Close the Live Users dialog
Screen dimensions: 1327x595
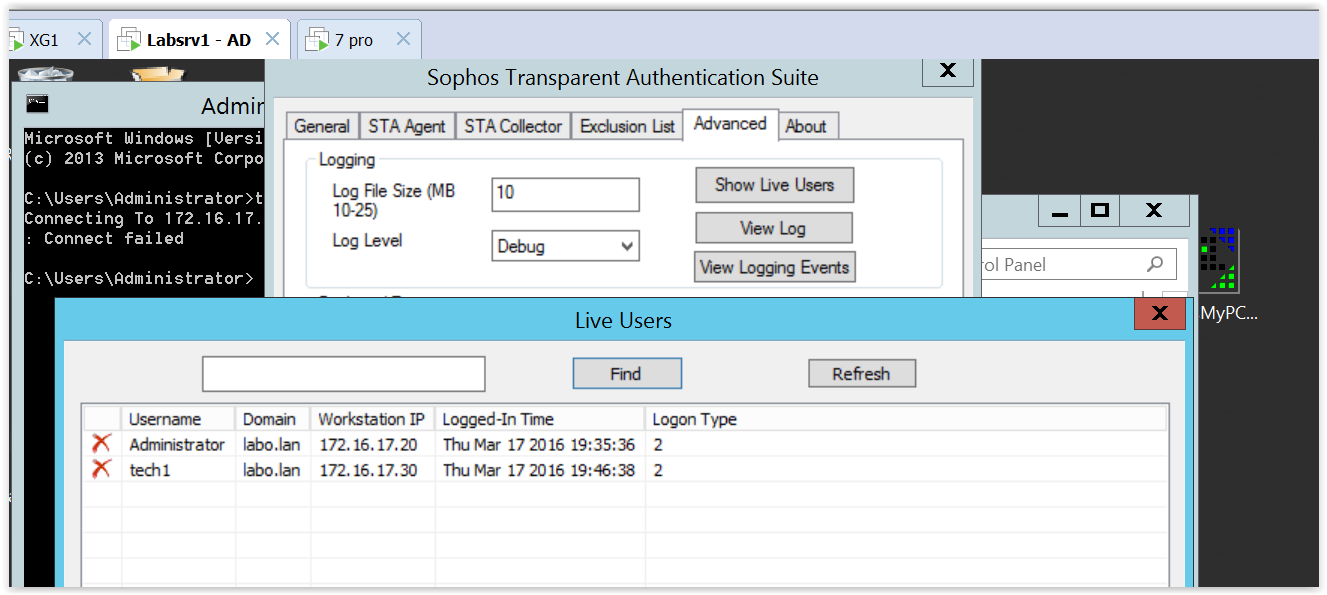[x=1160, y=313]
